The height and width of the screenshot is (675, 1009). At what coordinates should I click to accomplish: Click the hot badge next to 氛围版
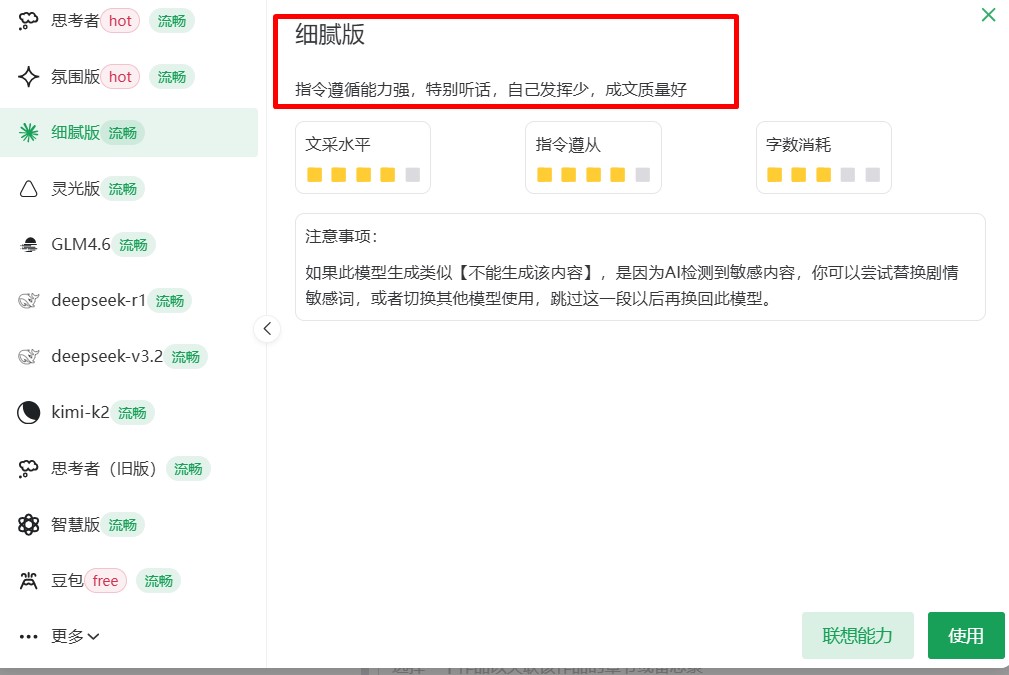(120, 76)
